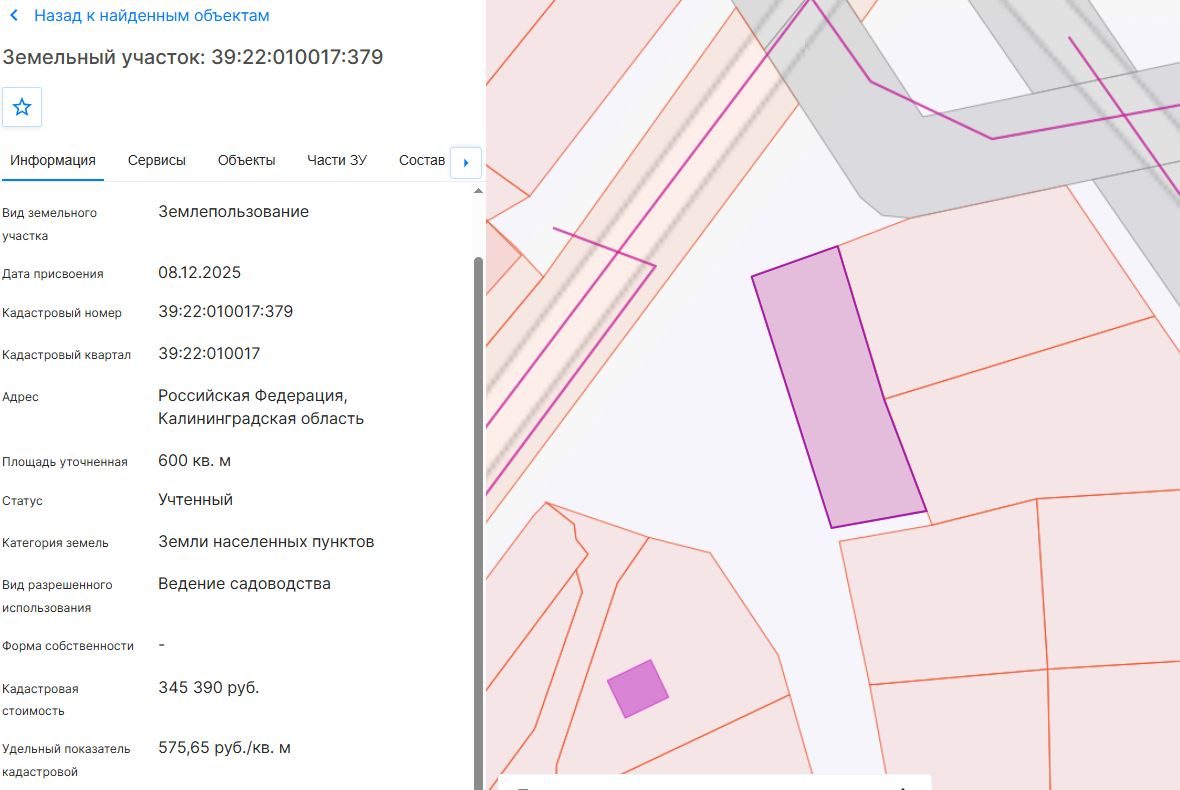Click the area value 600 кв. м

coord(194,460)
